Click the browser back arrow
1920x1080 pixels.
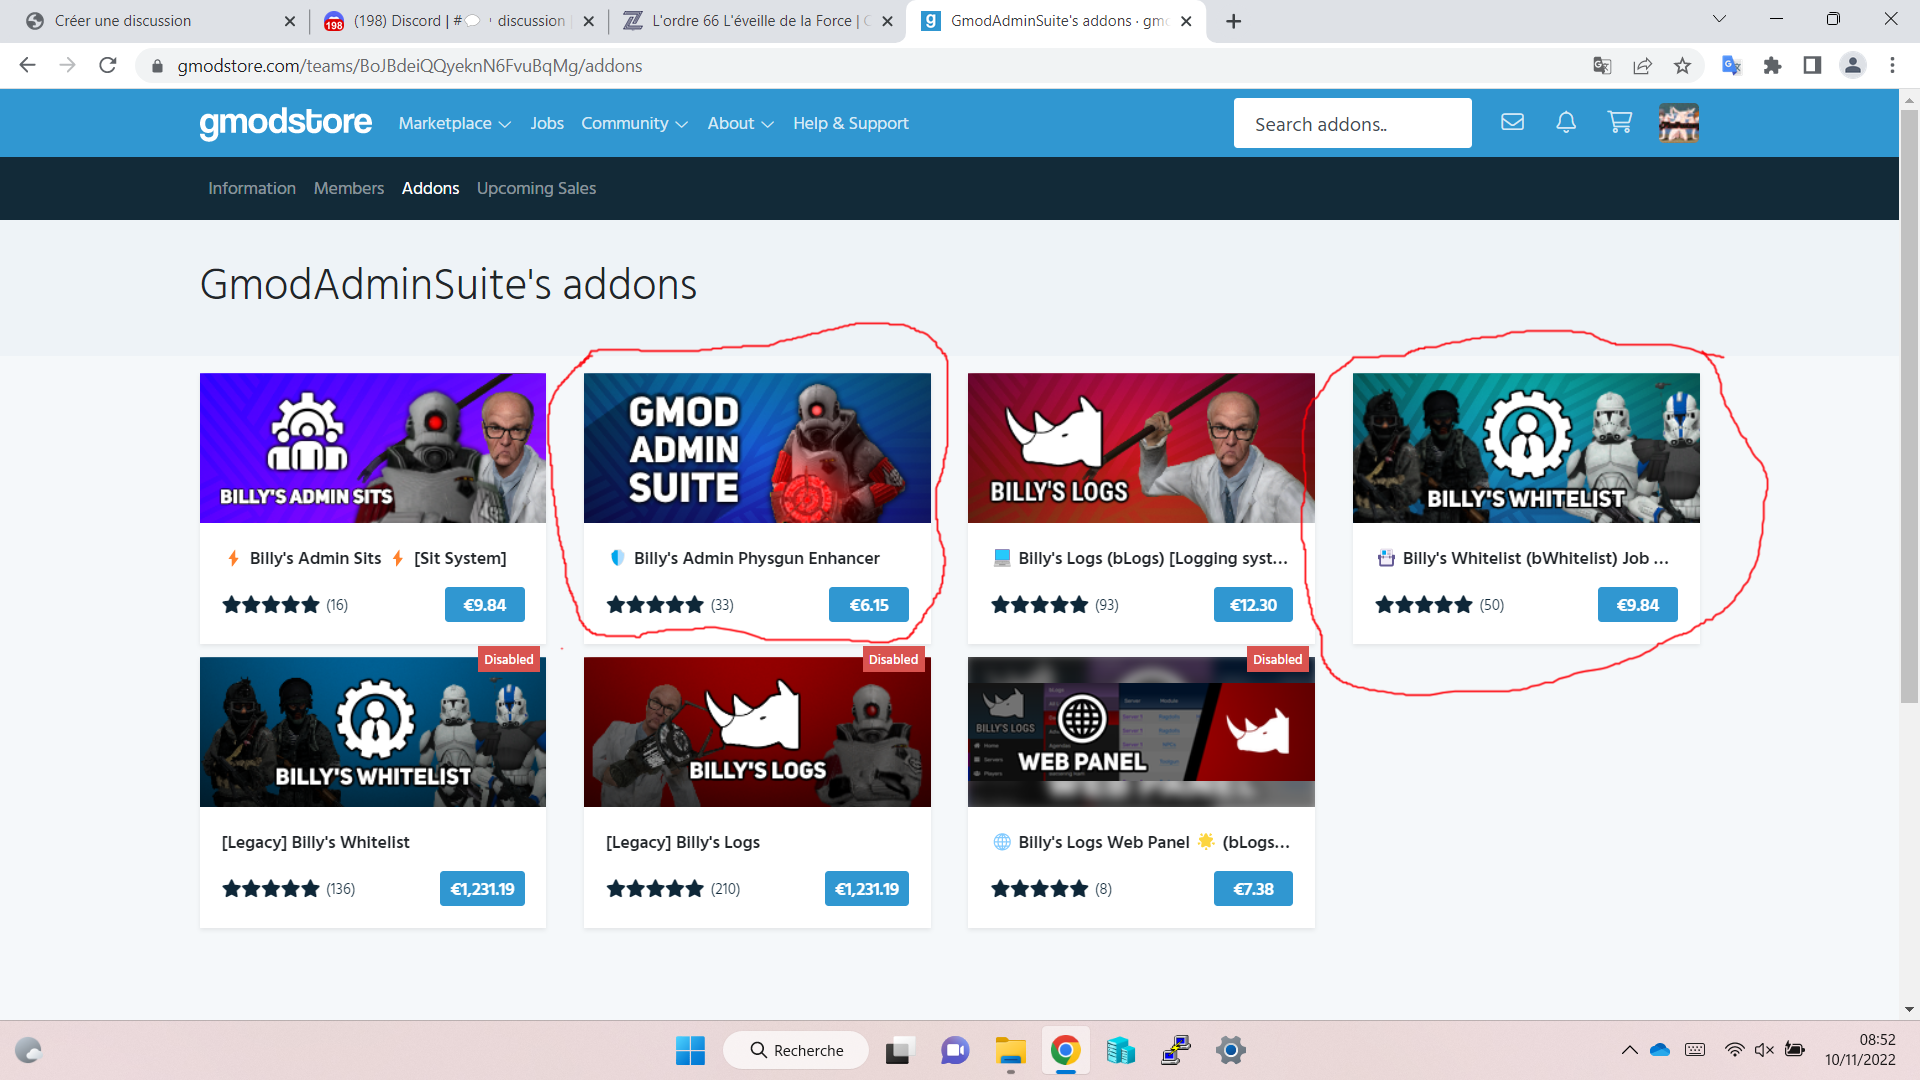(27, 65)
